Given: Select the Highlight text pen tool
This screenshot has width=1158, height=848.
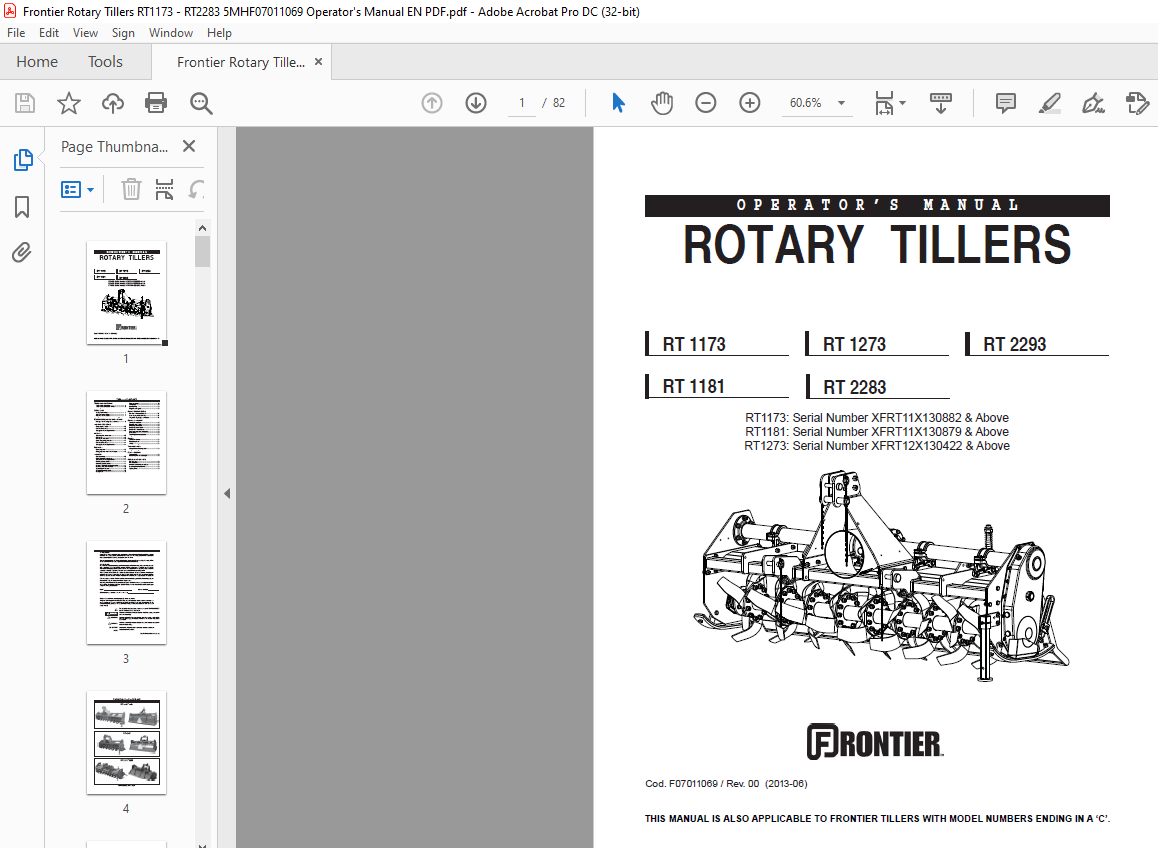Looking at the screenshot, I should click(x=1049, y=103).
